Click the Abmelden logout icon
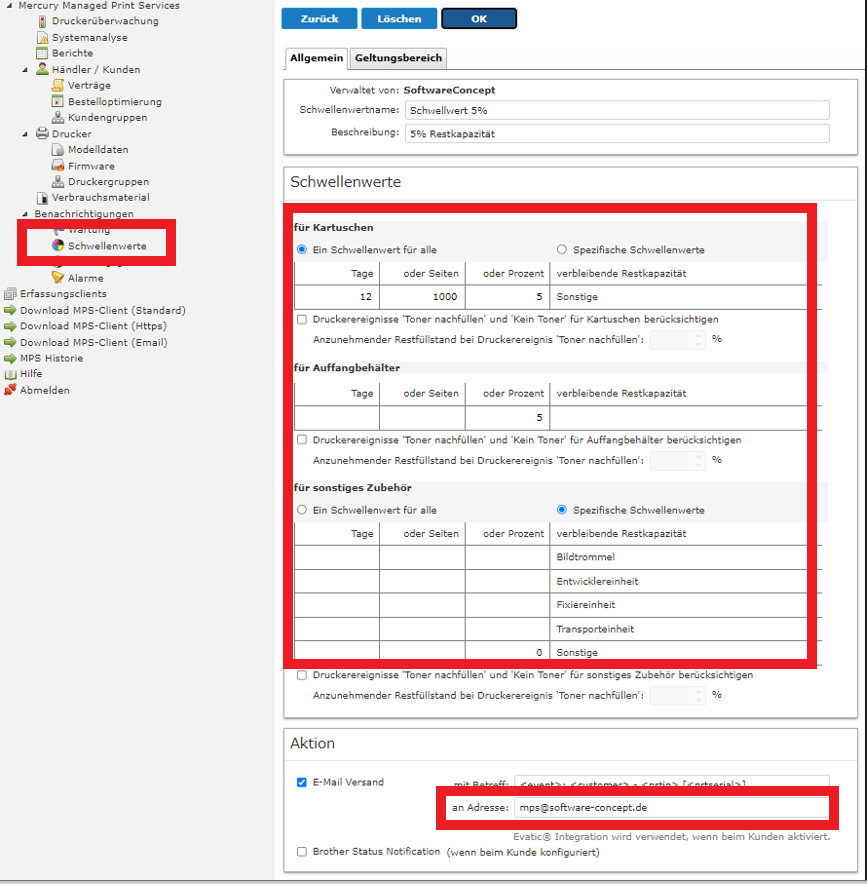The width and height of the screenshot is (867, 884). (11, 390)
